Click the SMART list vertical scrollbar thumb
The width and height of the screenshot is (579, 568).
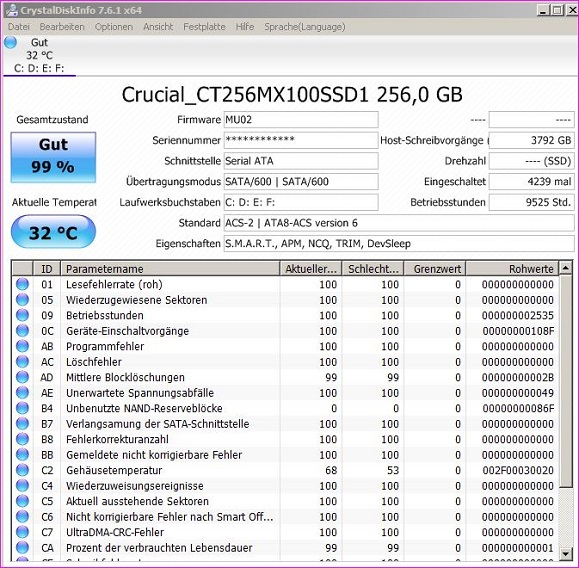(x=565, y=381)
